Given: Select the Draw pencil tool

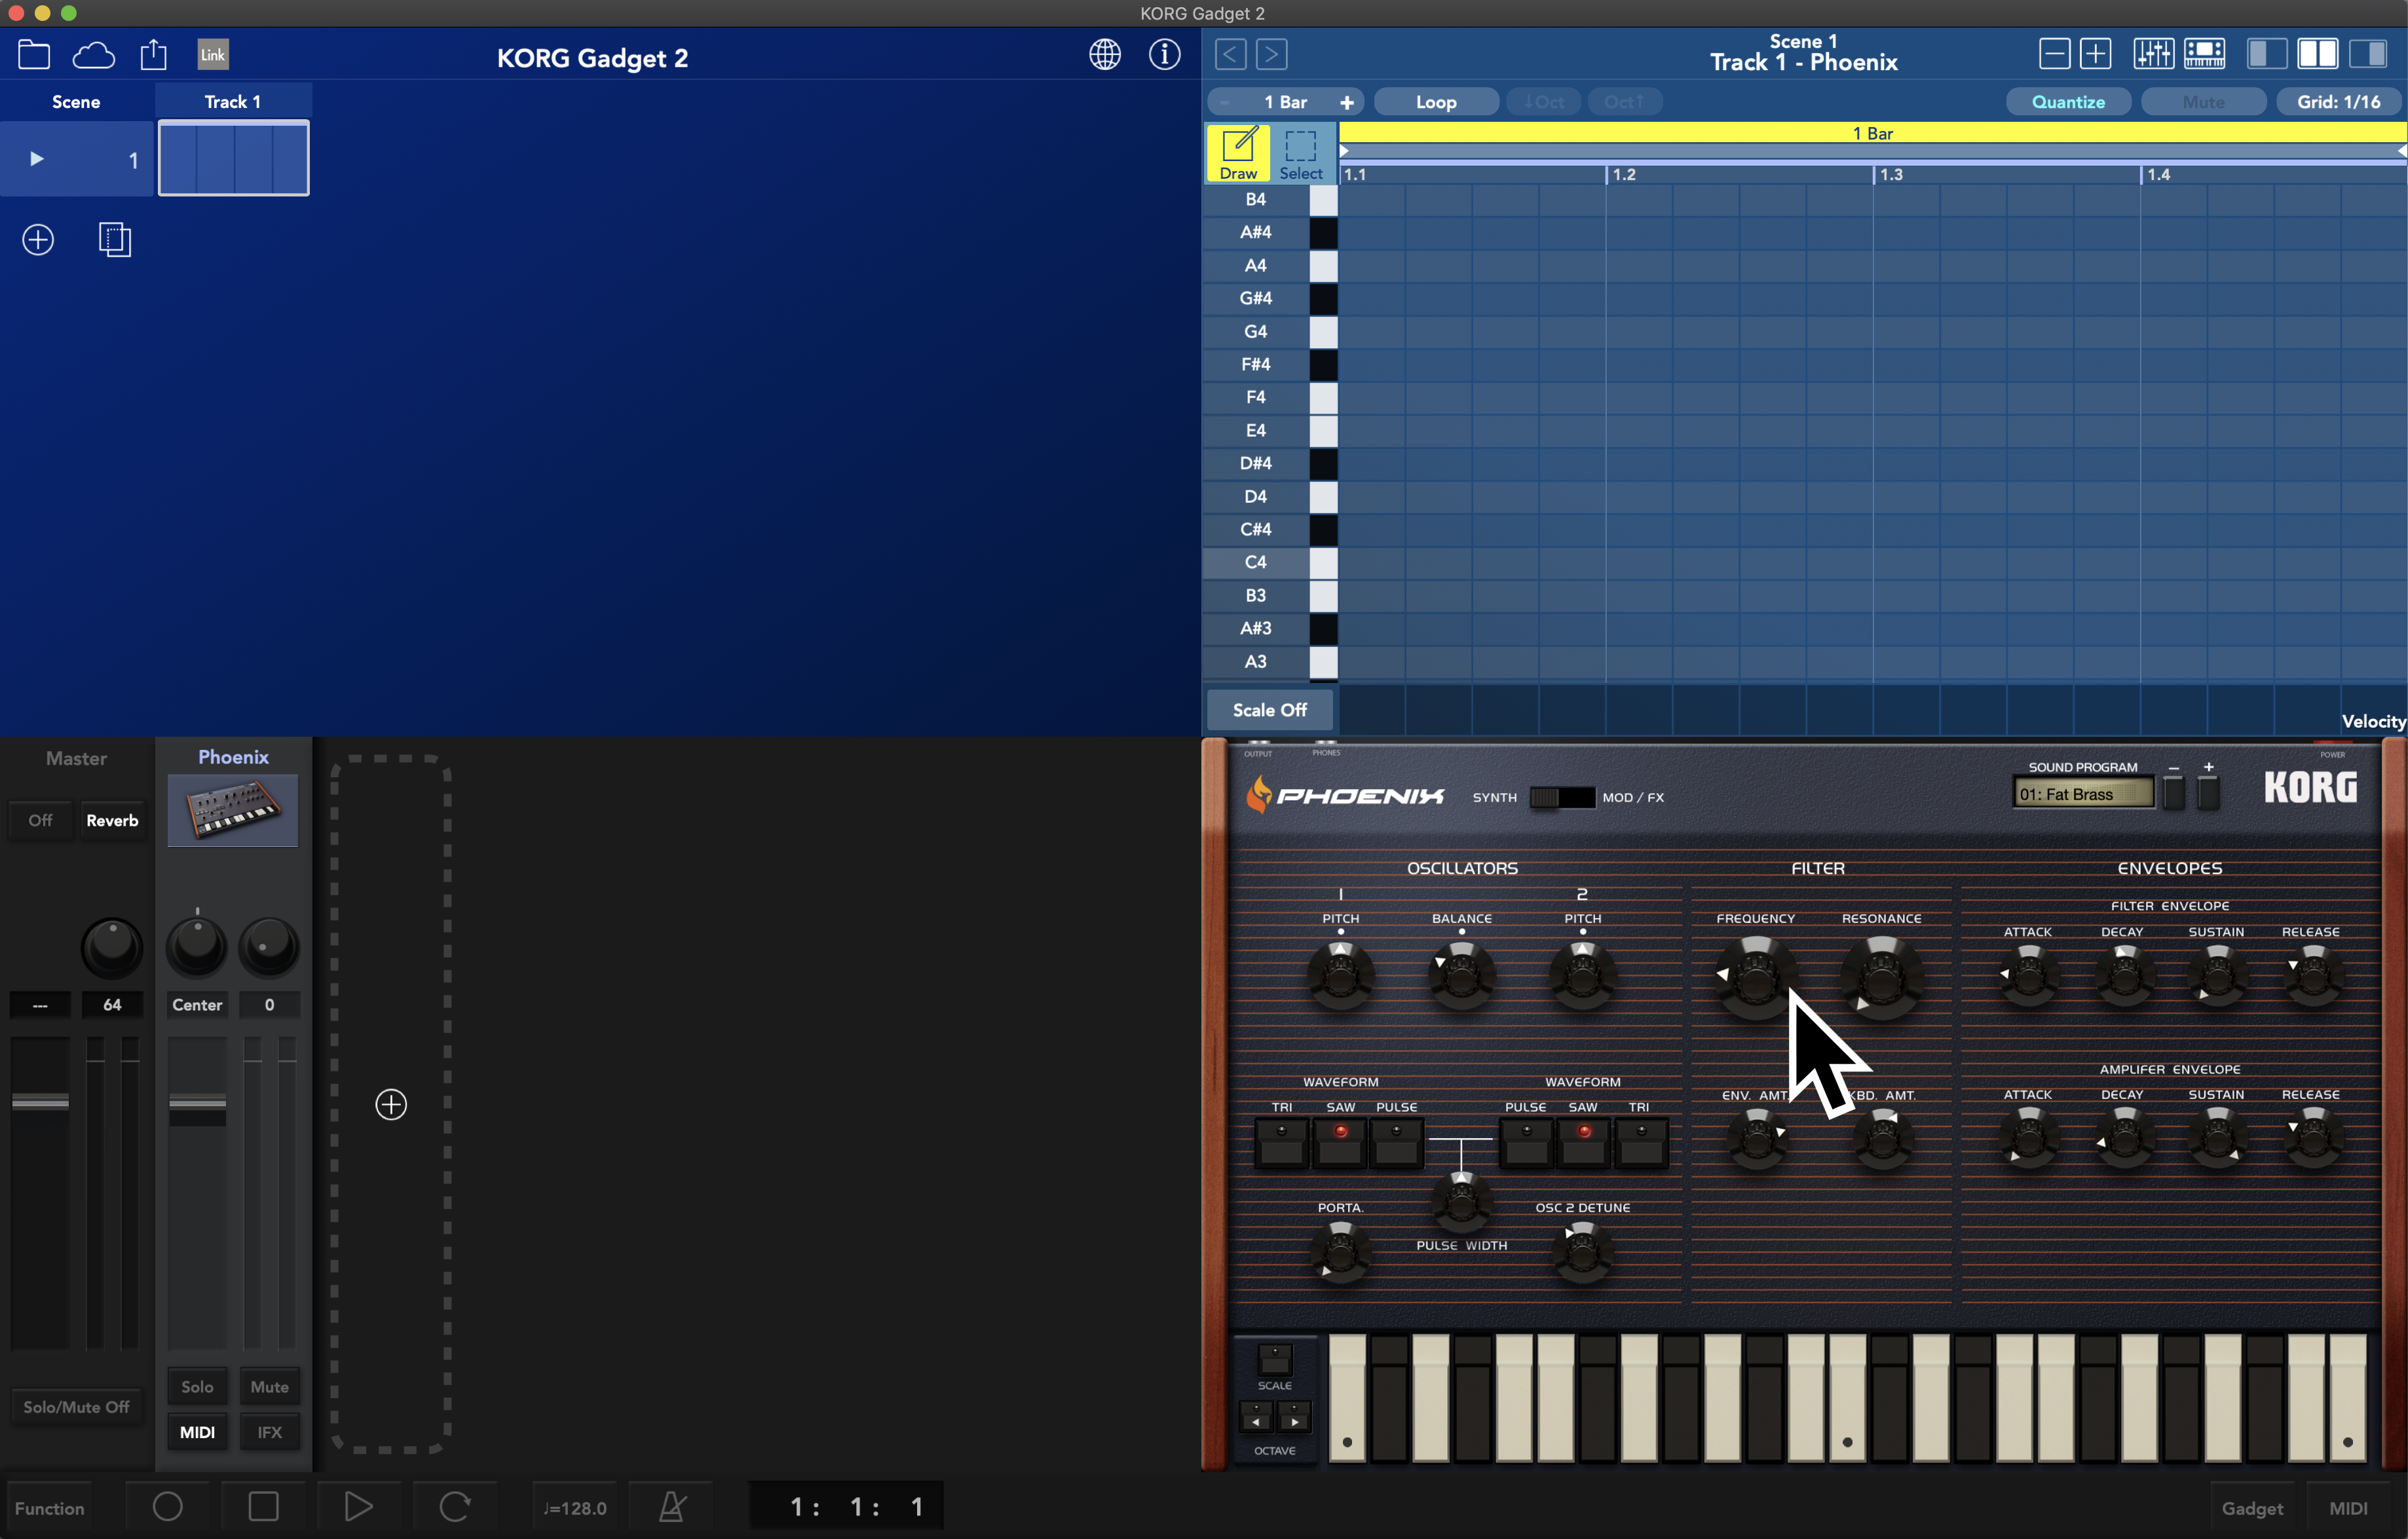Looking at the screenshot, I should tap(1239, 153).
